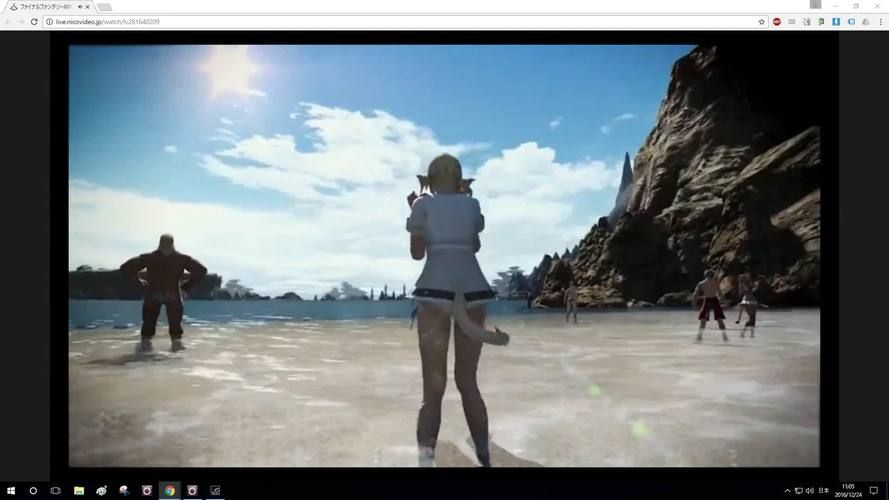Open the red Adblock extension icon
The width and height of the screenshot is (889, 500).
coord(777,22)
